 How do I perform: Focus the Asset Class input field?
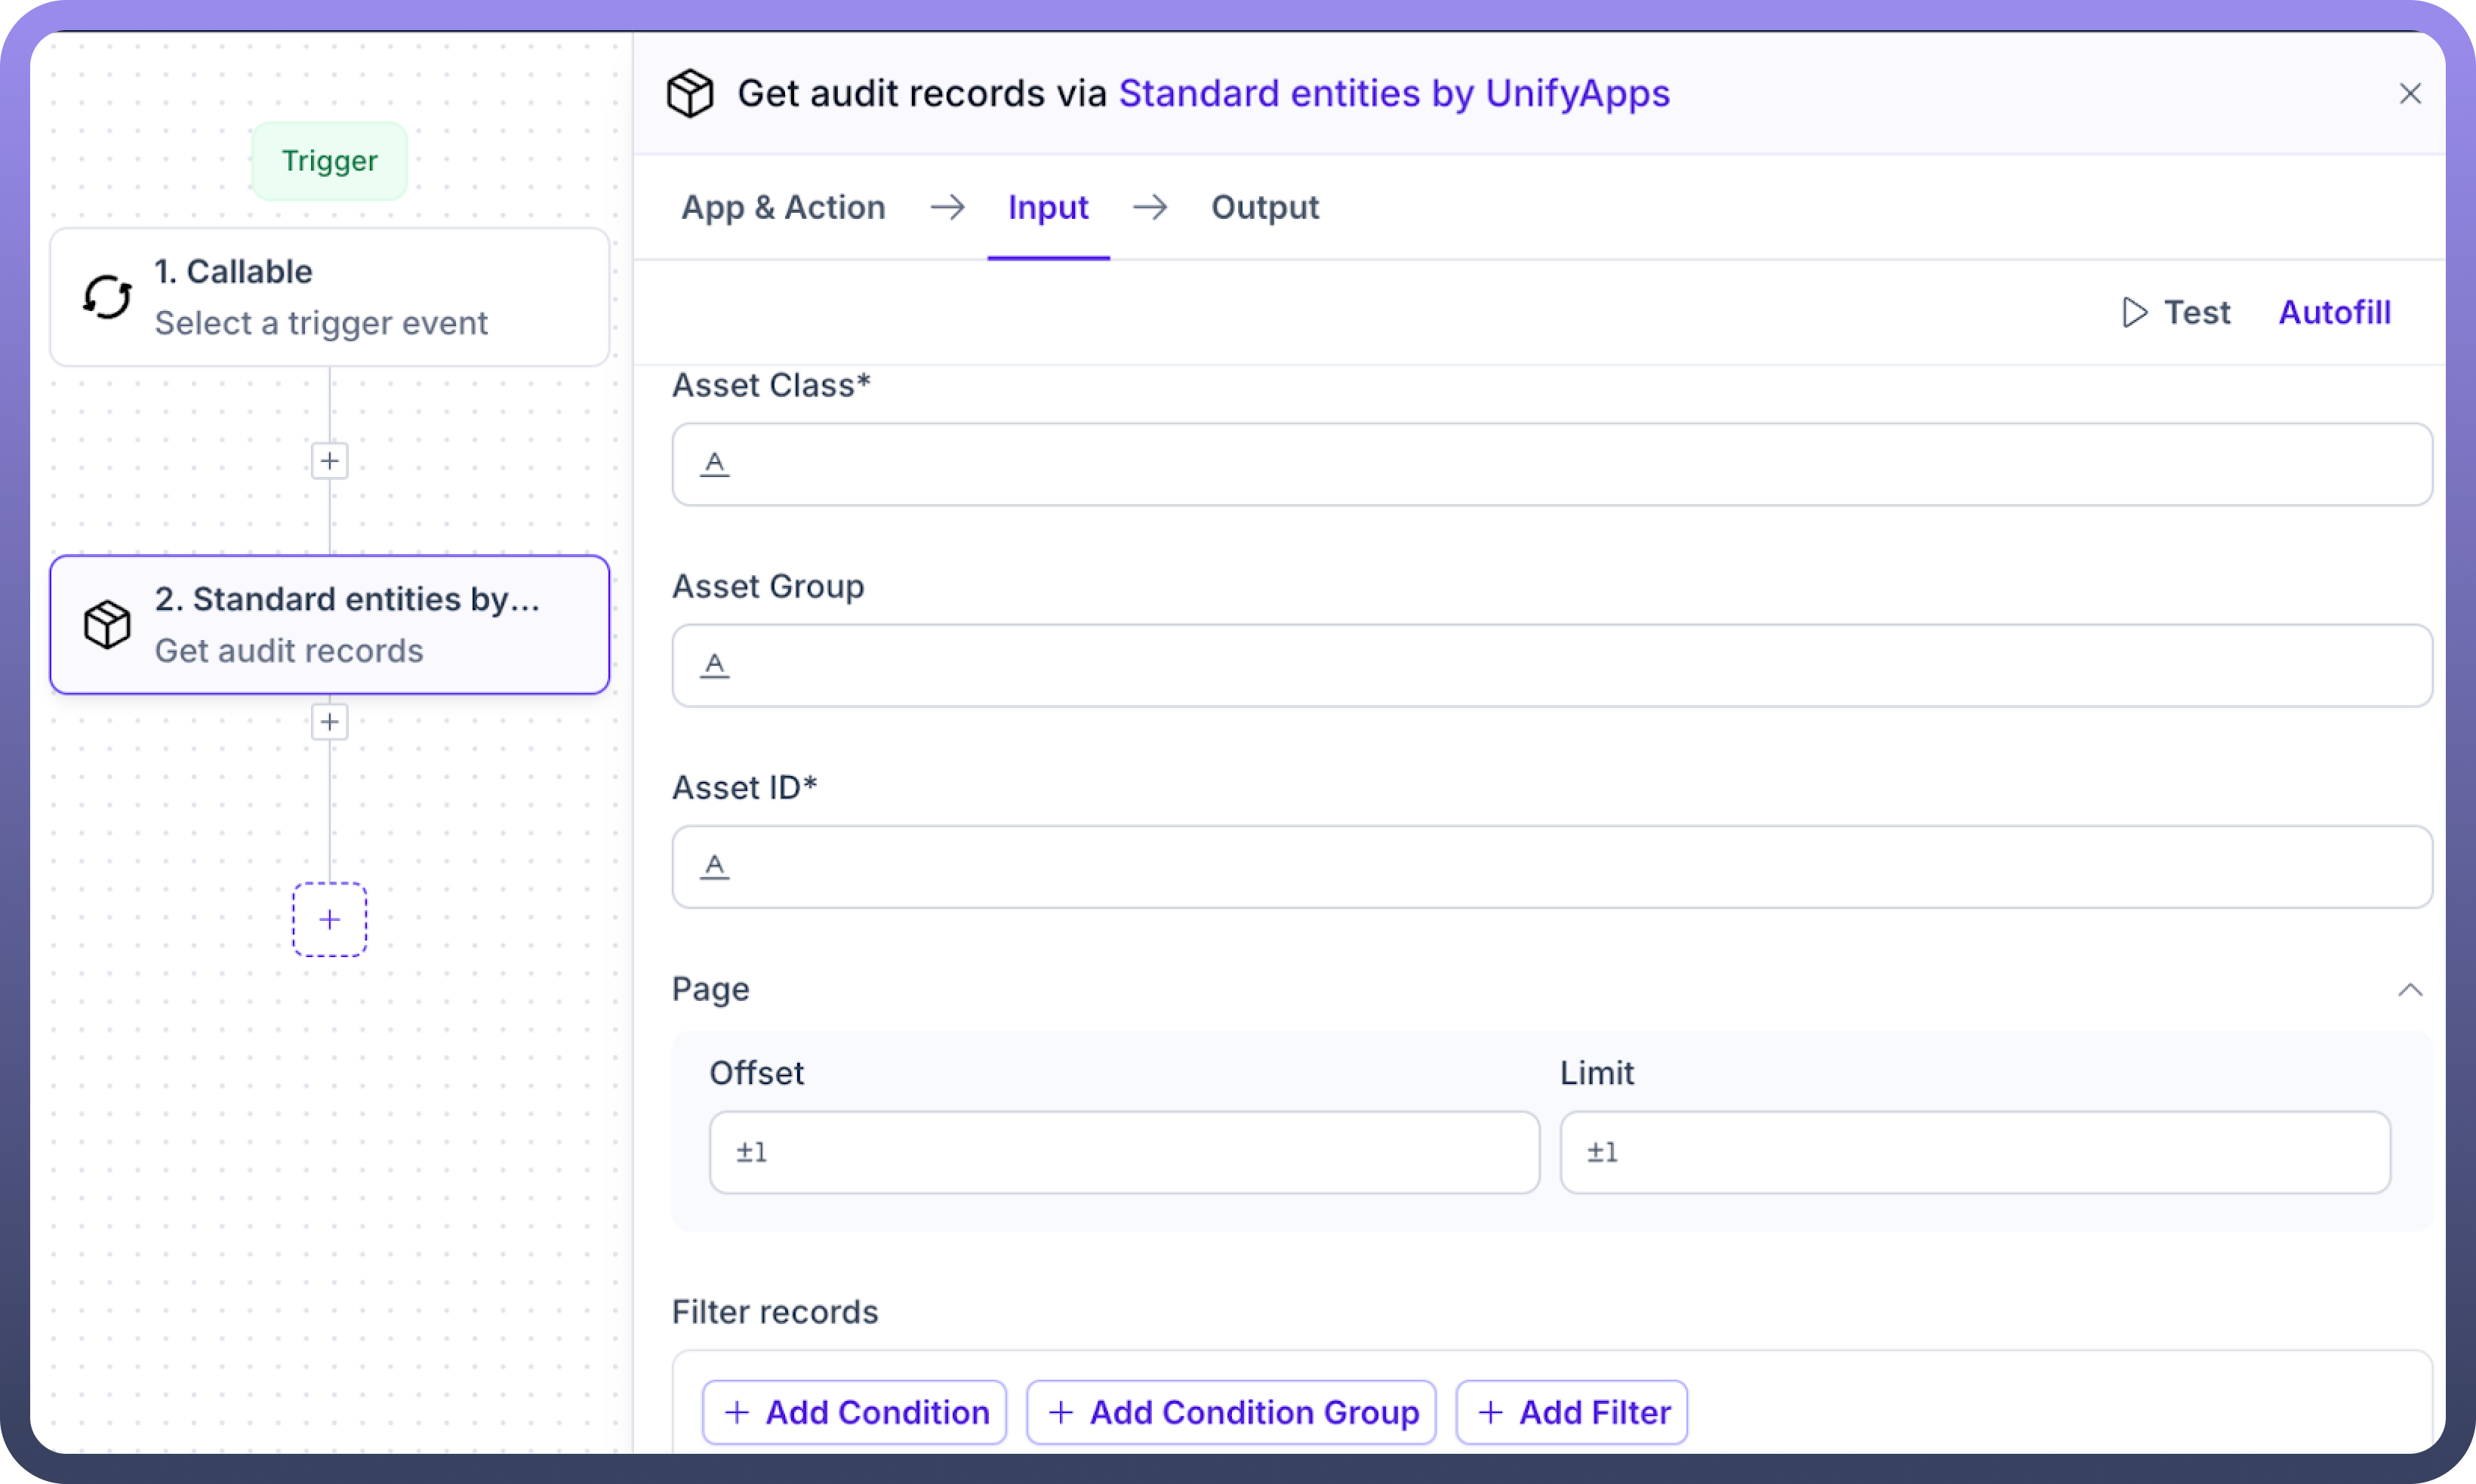click(1552, 464)
